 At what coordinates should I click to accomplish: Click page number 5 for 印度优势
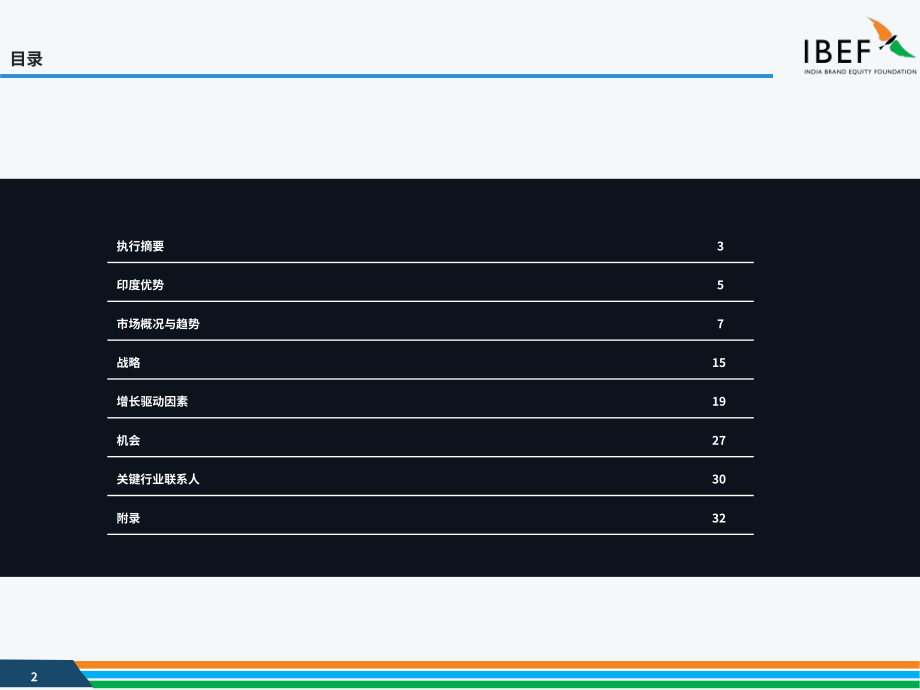pos(720,285)
